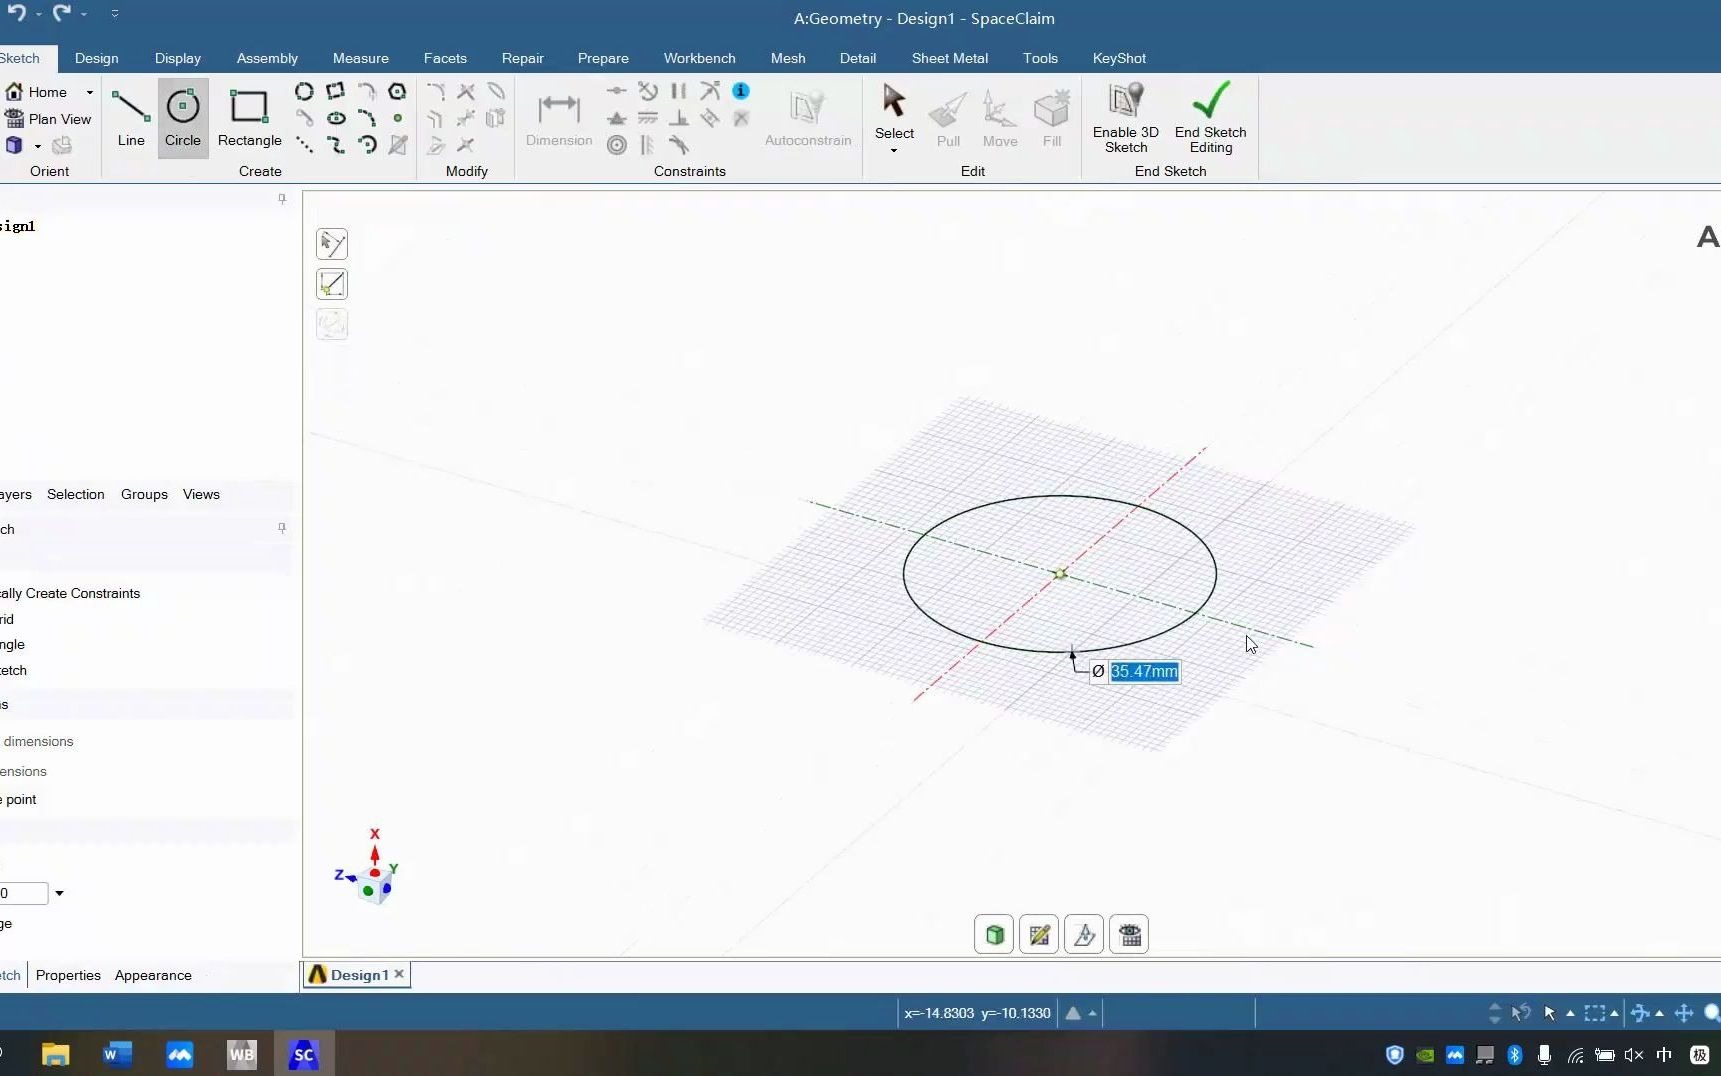Switch to the Prepare tab
Screen dimensions: 1721x1076
tap(603, 58)
